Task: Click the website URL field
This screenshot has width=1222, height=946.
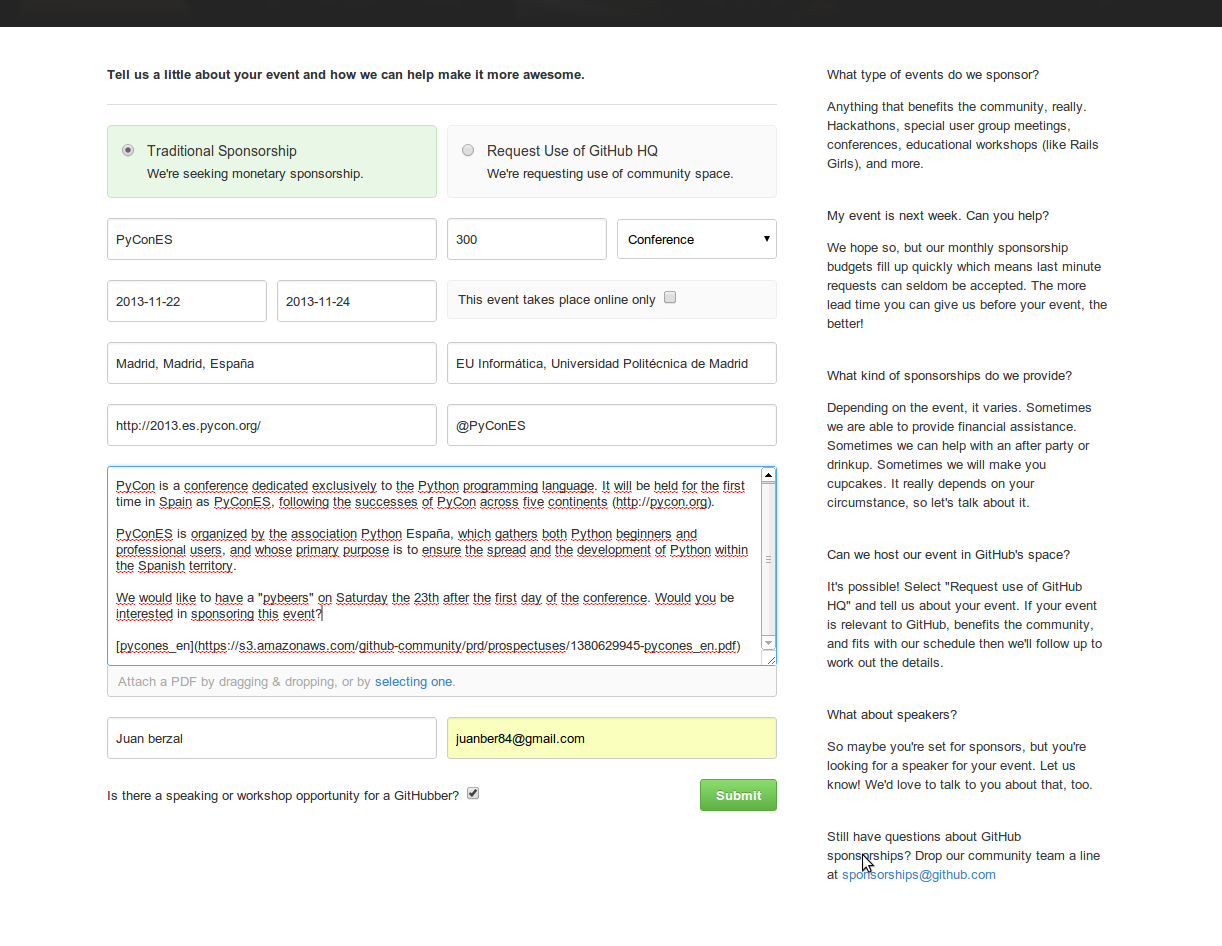Action: 271,425
